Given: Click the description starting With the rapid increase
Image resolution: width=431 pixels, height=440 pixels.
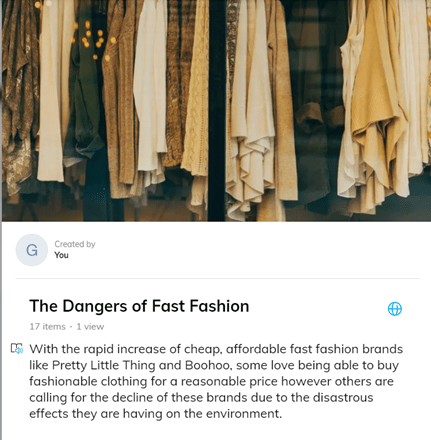Looking at the screenshot, I should [216, 381].
